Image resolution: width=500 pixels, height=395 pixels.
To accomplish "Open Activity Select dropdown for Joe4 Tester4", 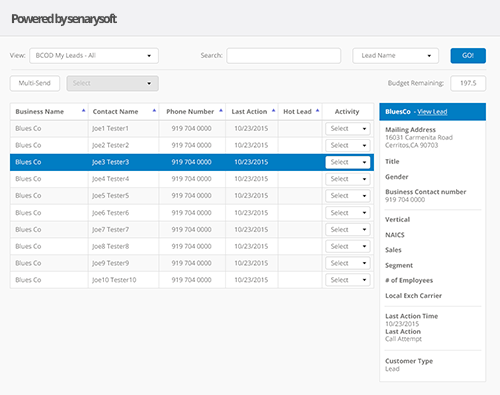I will pos(348,179).
